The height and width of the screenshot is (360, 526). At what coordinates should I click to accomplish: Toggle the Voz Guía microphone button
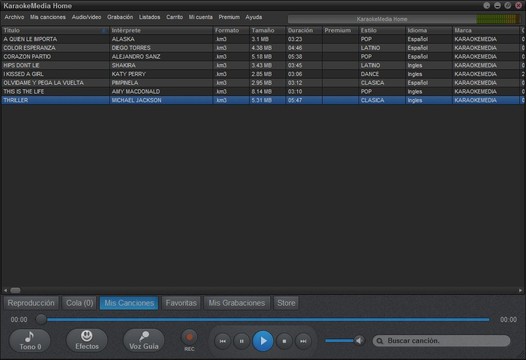(x=144, y=341)
